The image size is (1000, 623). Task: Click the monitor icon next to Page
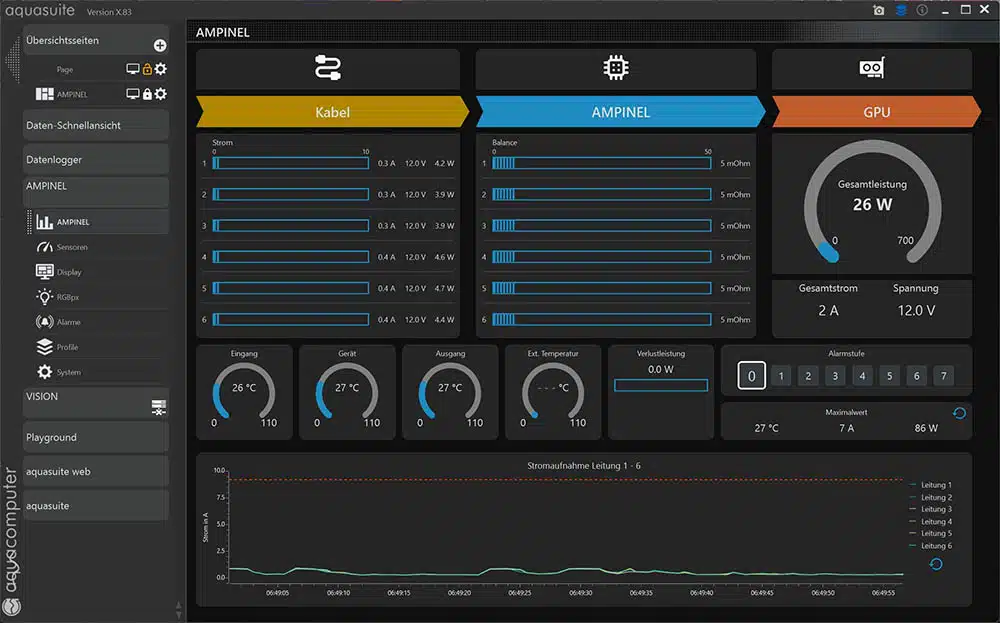[x=132, y=69]
